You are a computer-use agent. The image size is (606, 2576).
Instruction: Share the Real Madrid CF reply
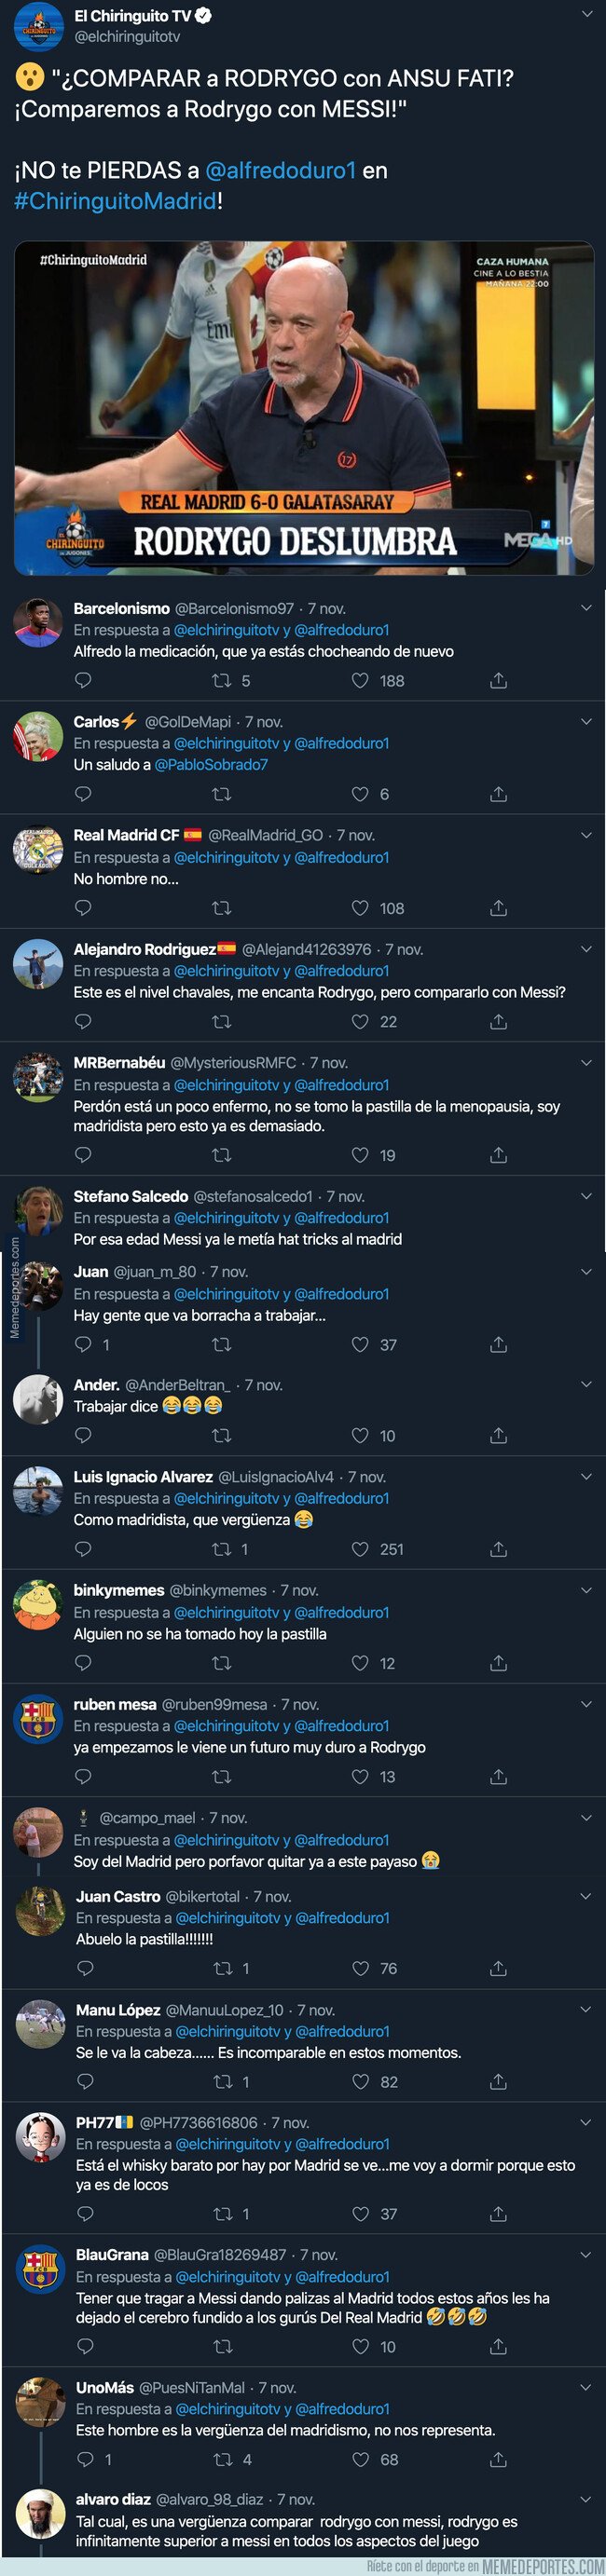[498, 908]
